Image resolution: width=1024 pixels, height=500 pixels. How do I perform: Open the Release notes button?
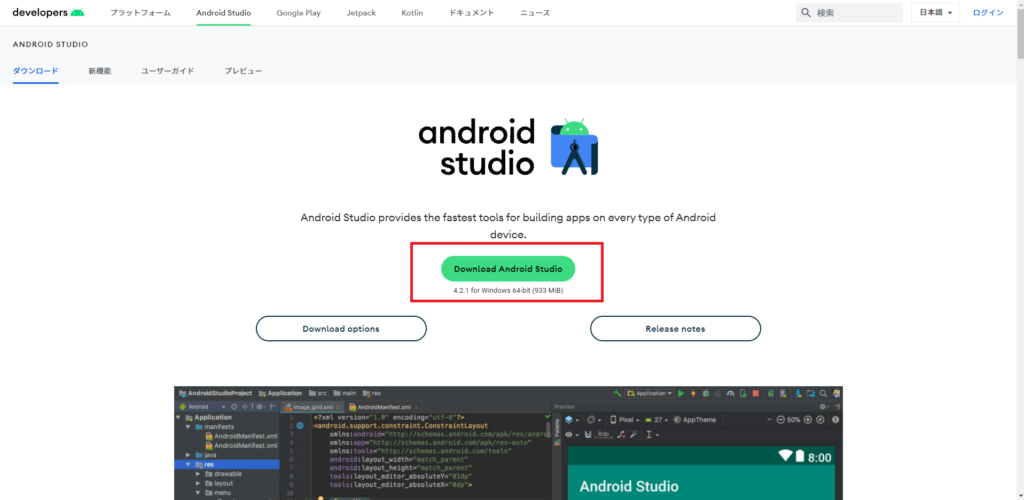coord(675,328)
